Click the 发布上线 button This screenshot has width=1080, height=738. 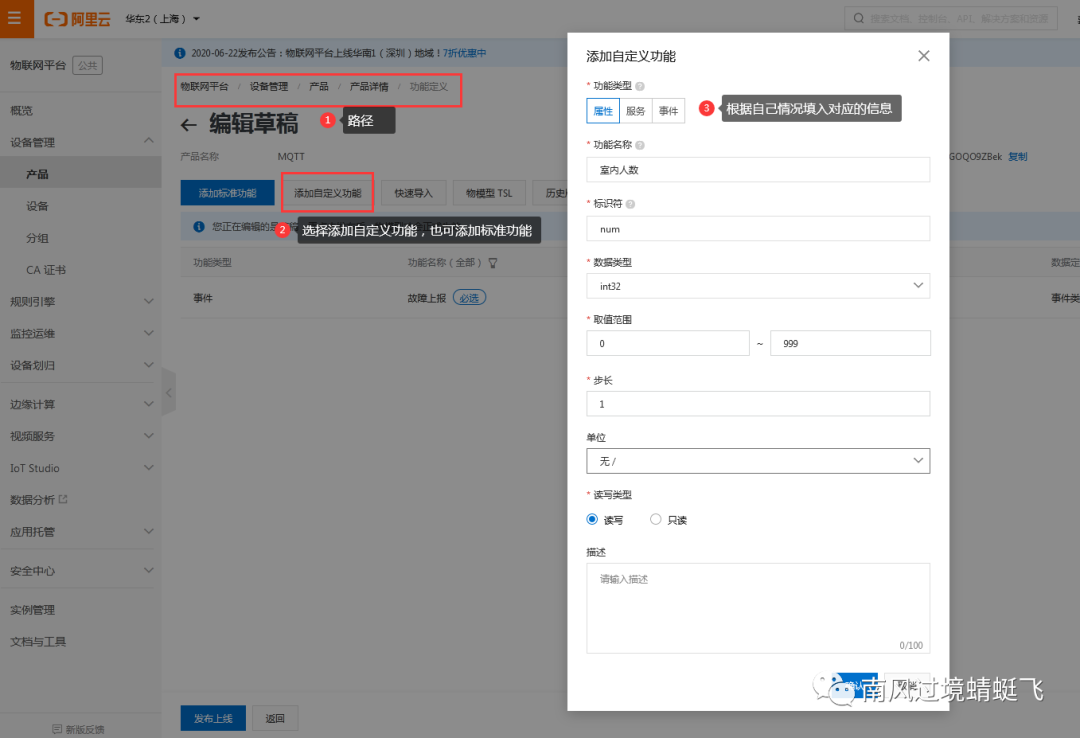213,718
